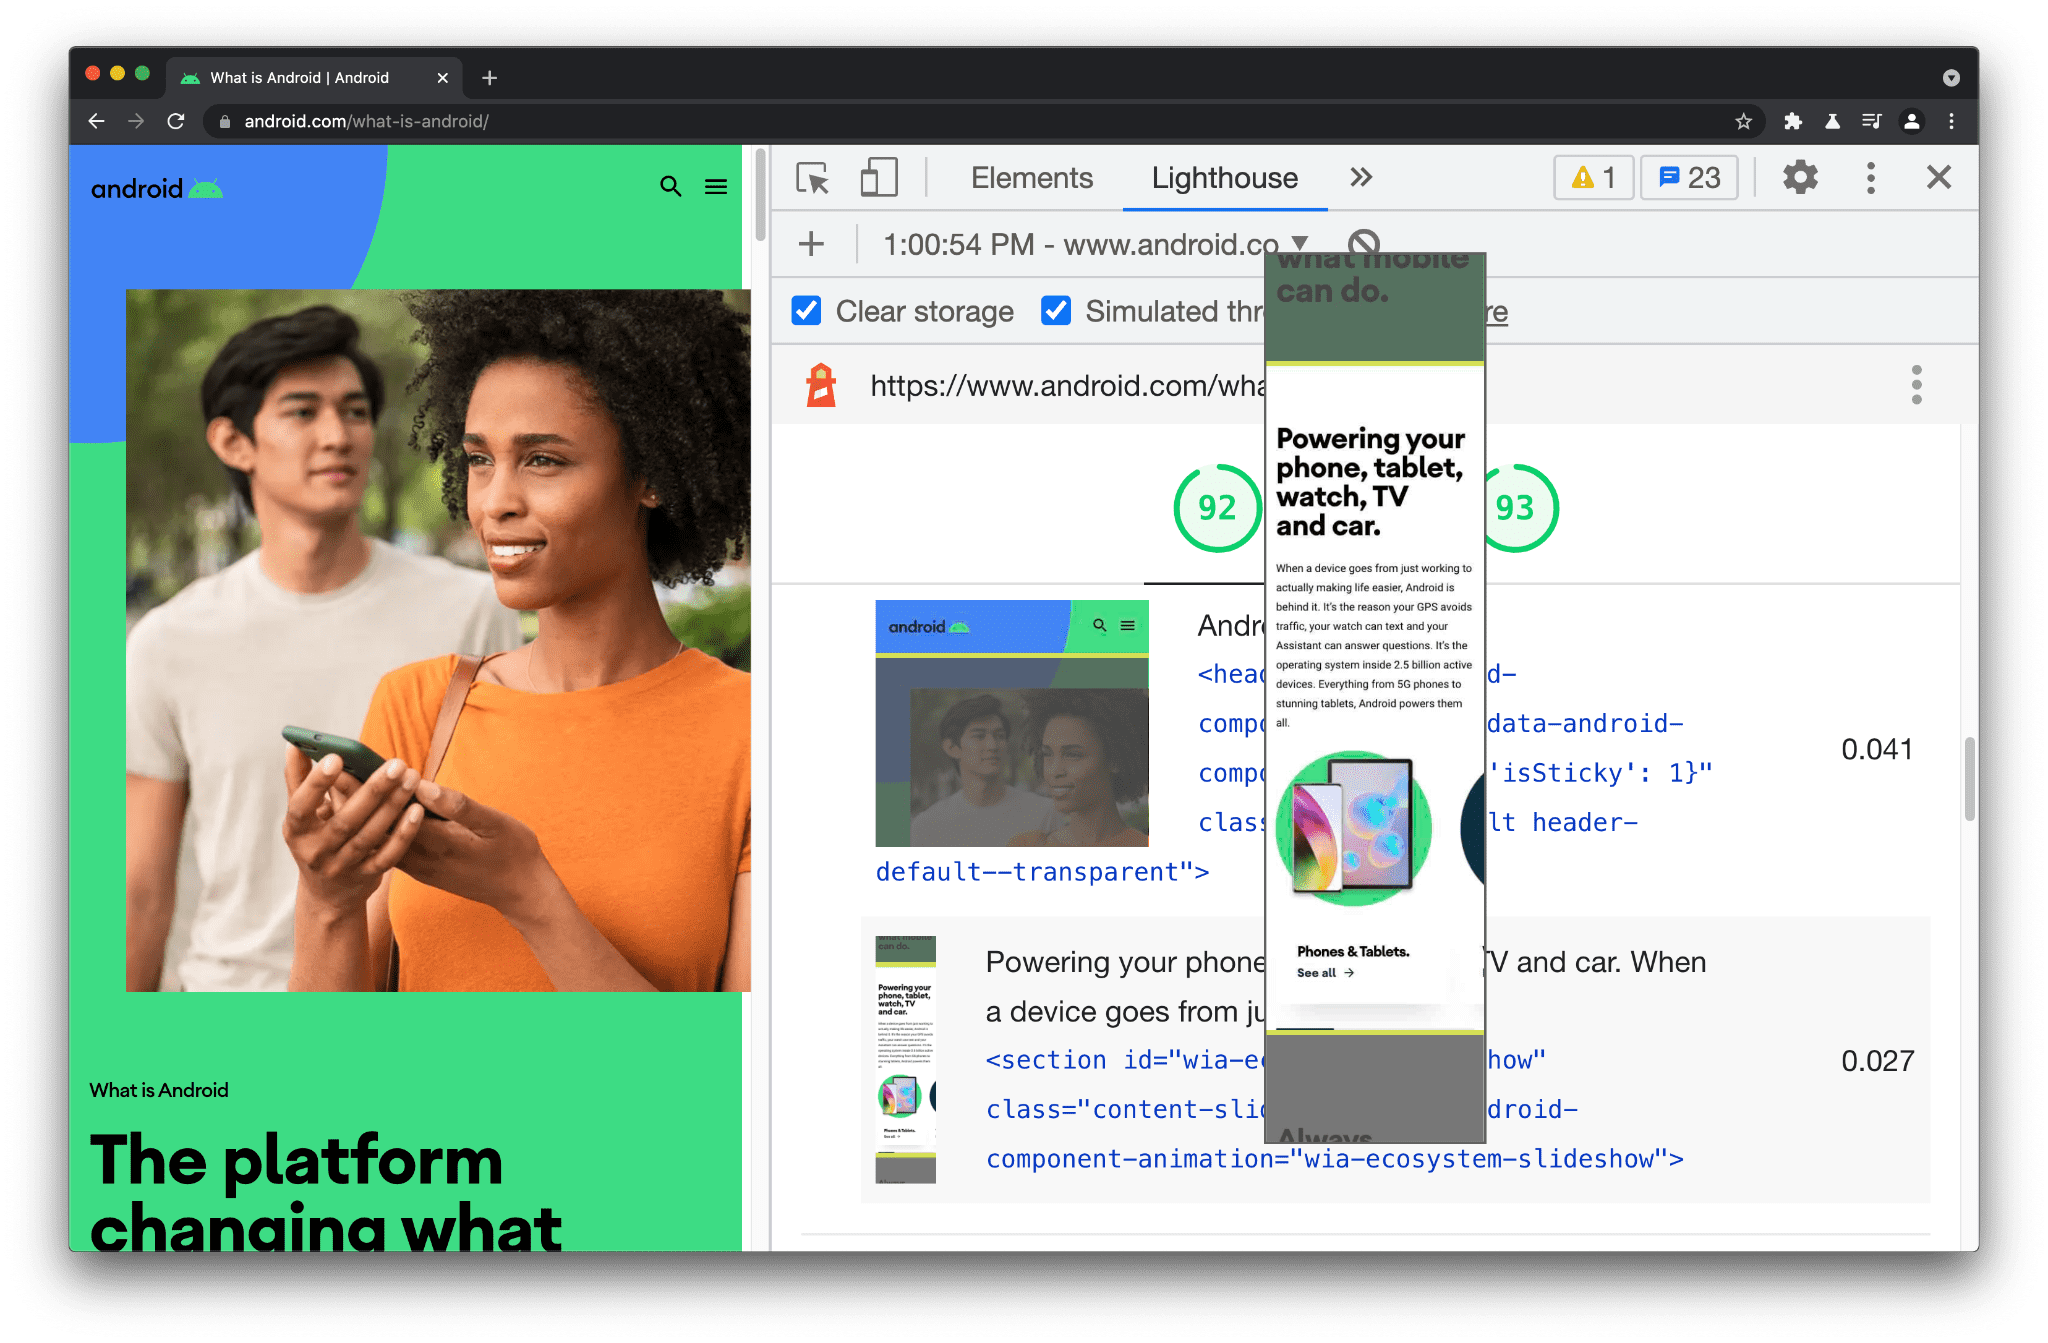Expand the DevTools panel selector chevron
The width and height of the screenshot is (2048, 1343).
1359,177
